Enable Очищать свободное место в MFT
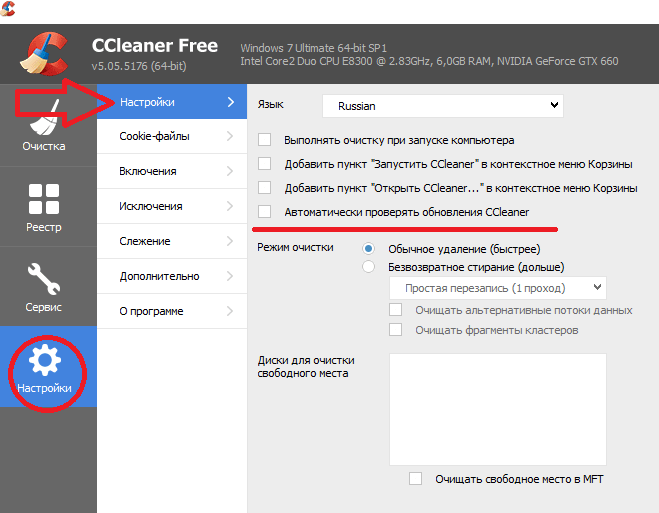Image resolution: width=659 pixels, height=513 pixels. pos(416,479)
